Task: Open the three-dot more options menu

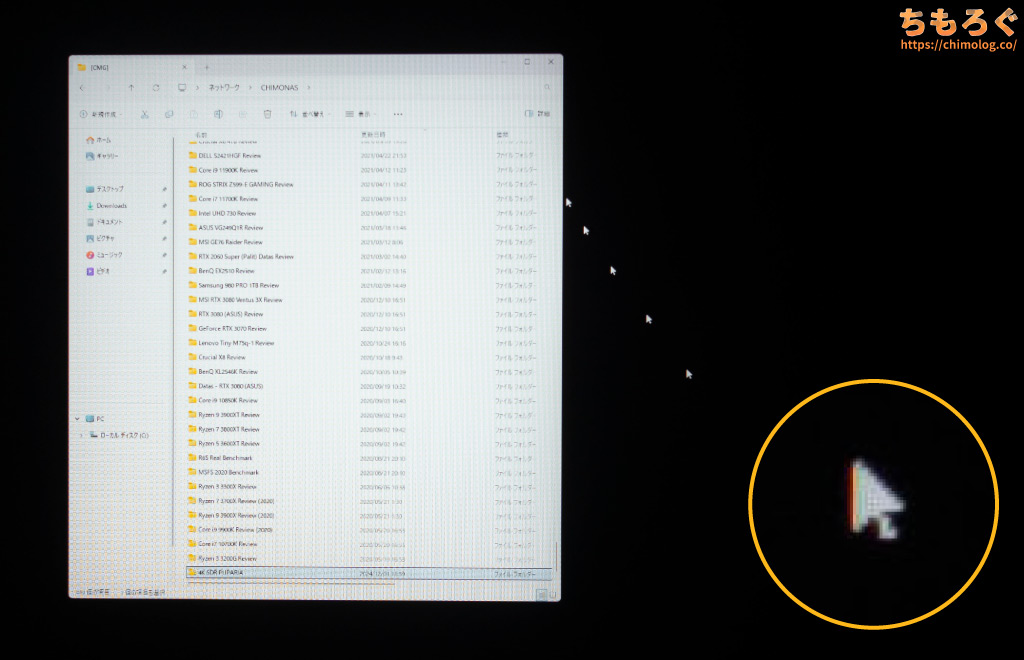Action: (x=398, y=114)
